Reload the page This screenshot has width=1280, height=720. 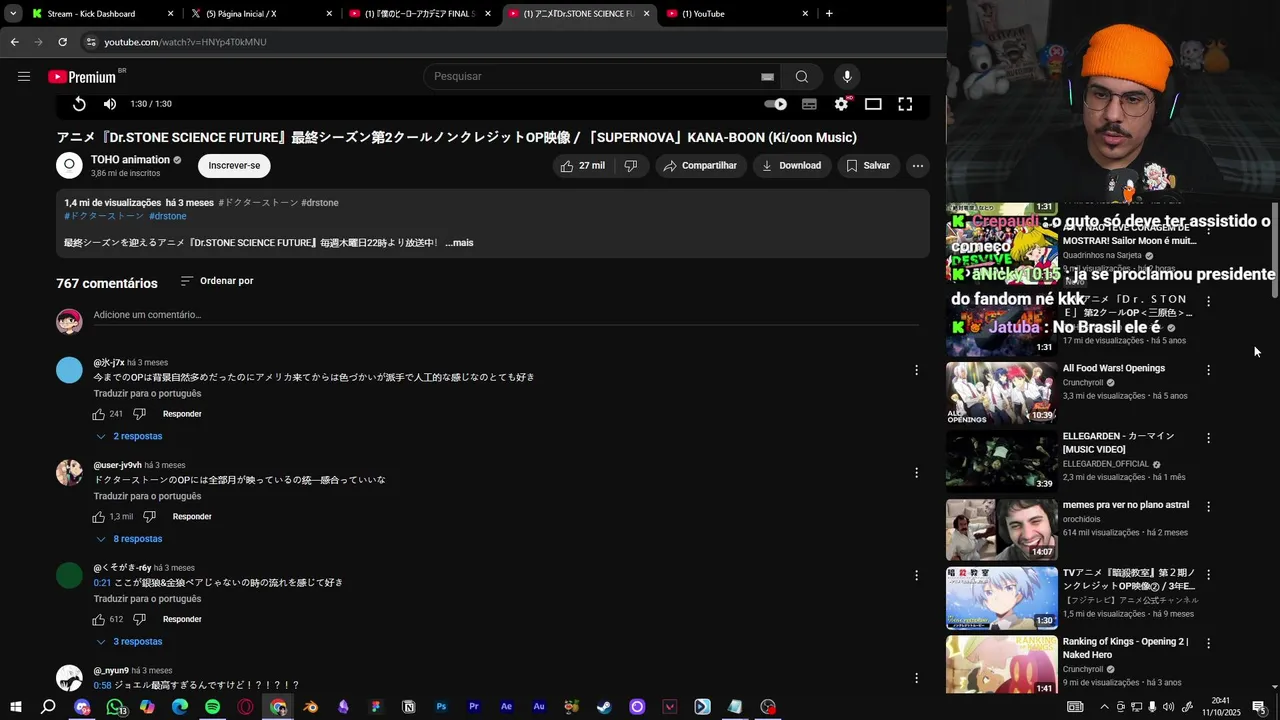pos(62,42)
